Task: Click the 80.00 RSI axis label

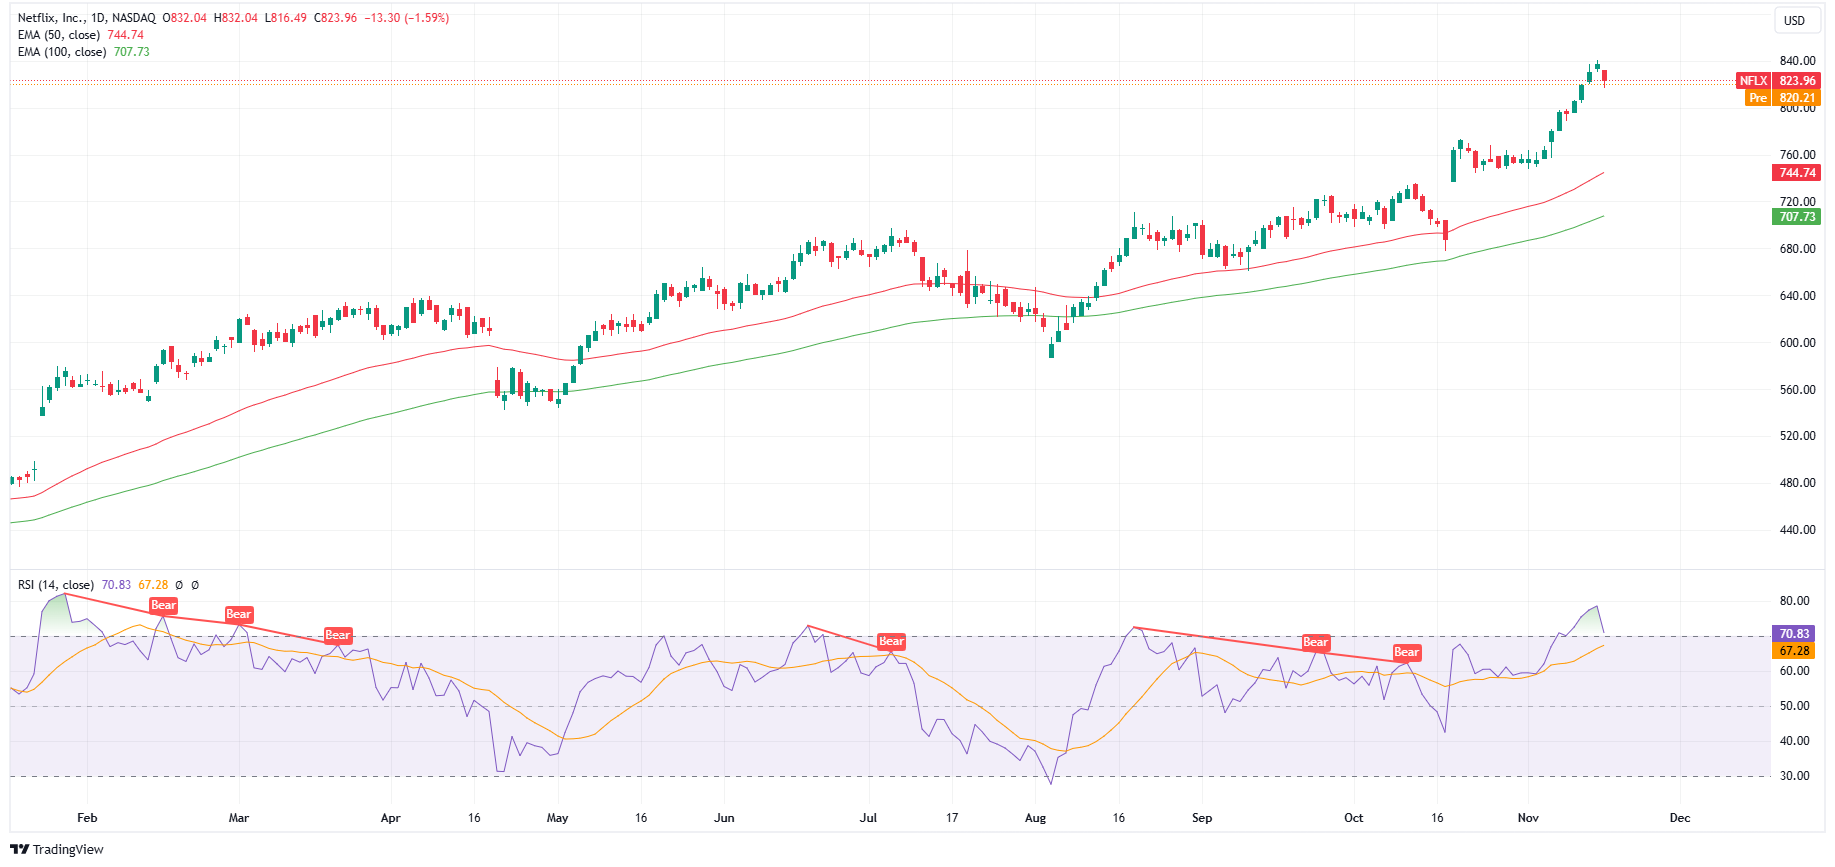Action: 1794,601
